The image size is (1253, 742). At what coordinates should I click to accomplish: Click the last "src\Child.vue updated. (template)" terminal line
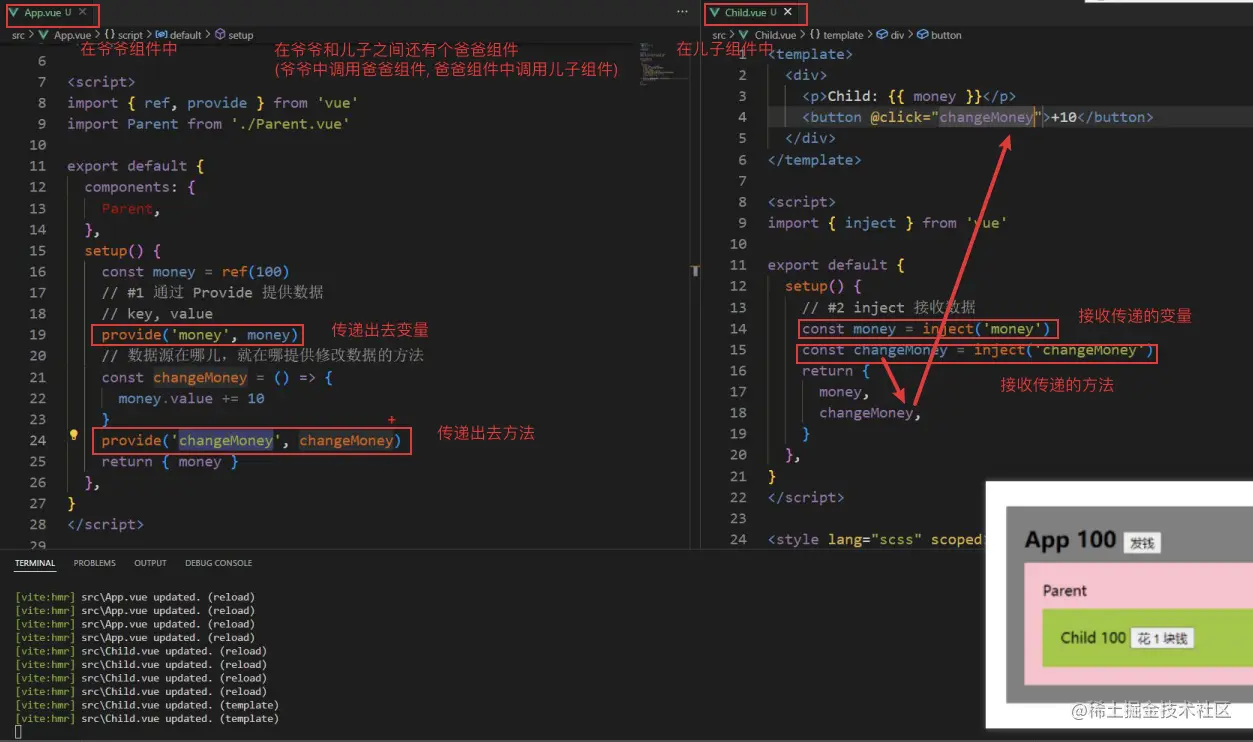click(147, 718)
